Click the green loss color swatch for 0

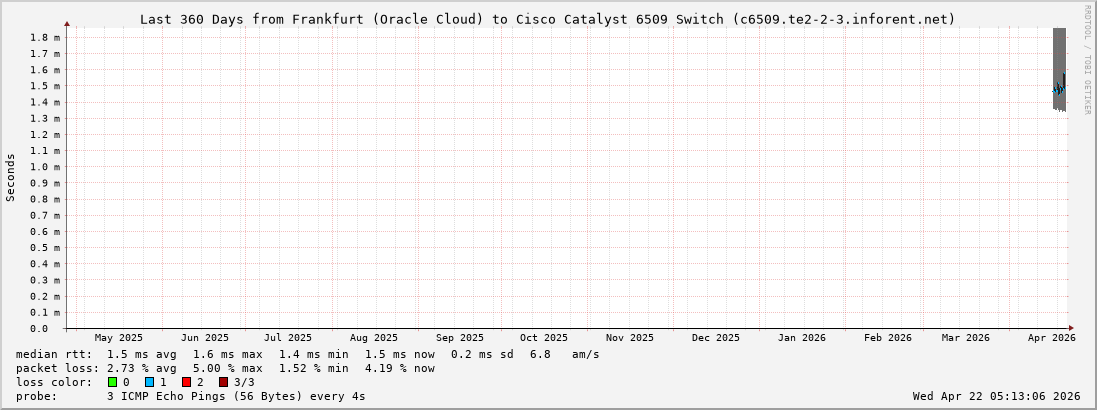pos(113,382)
